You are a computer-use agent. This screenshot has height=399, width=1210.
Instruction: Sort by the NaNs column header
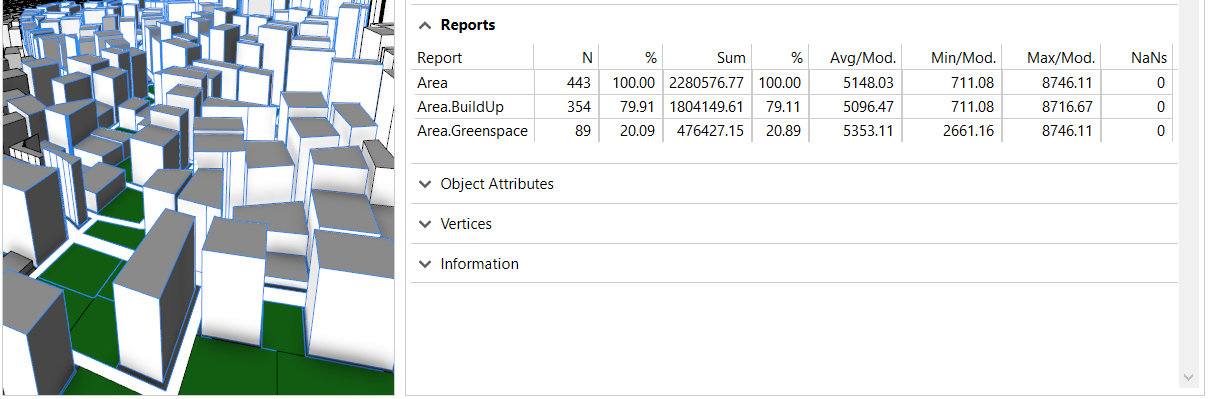pyautogui.click(x=1148, y=57)
